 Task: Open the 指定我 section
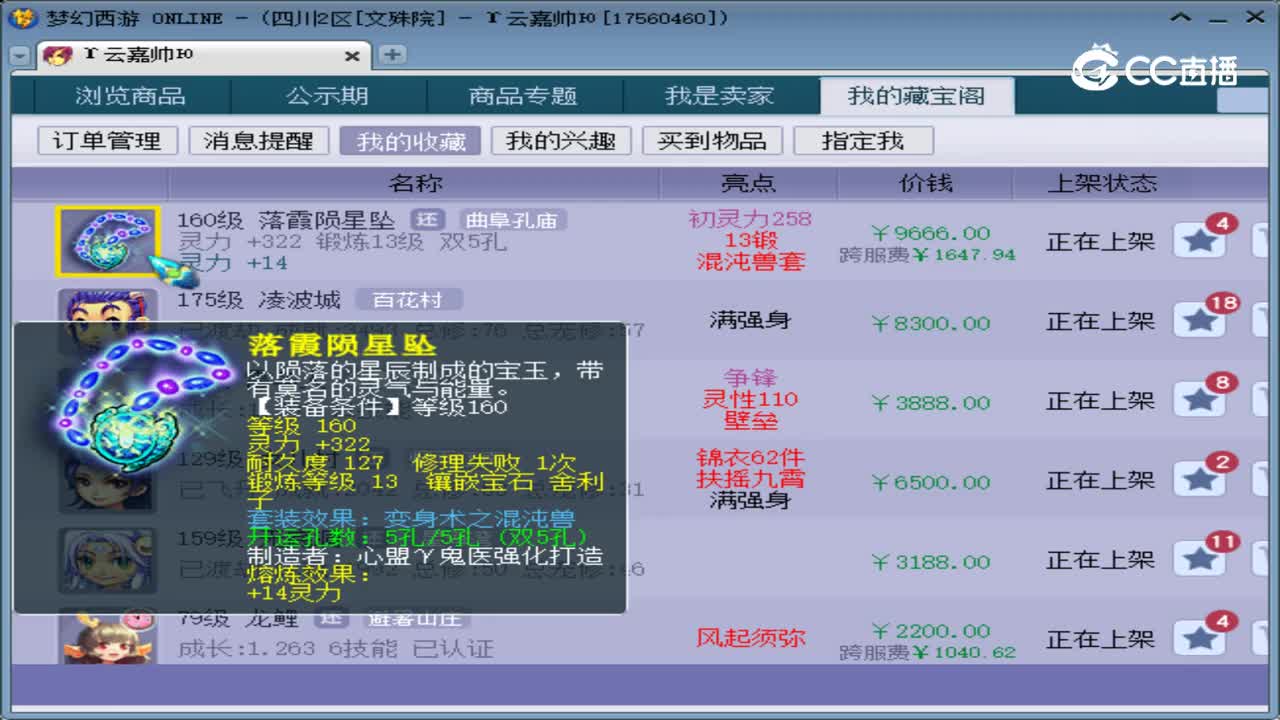863,141
